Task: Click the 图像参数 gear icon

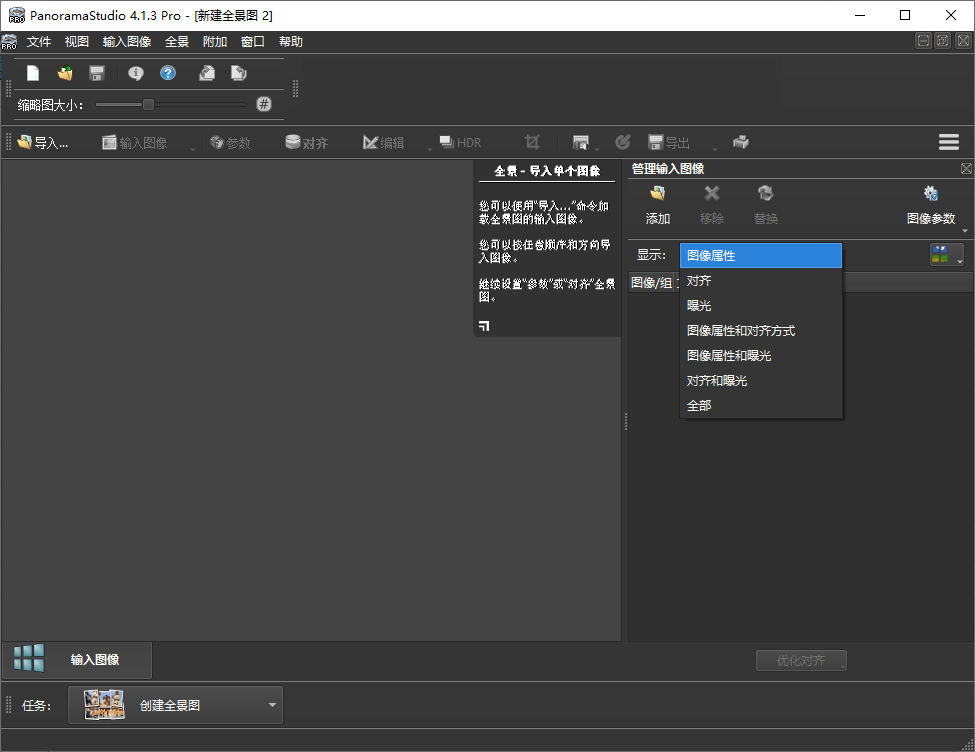Action: [931, 193]
